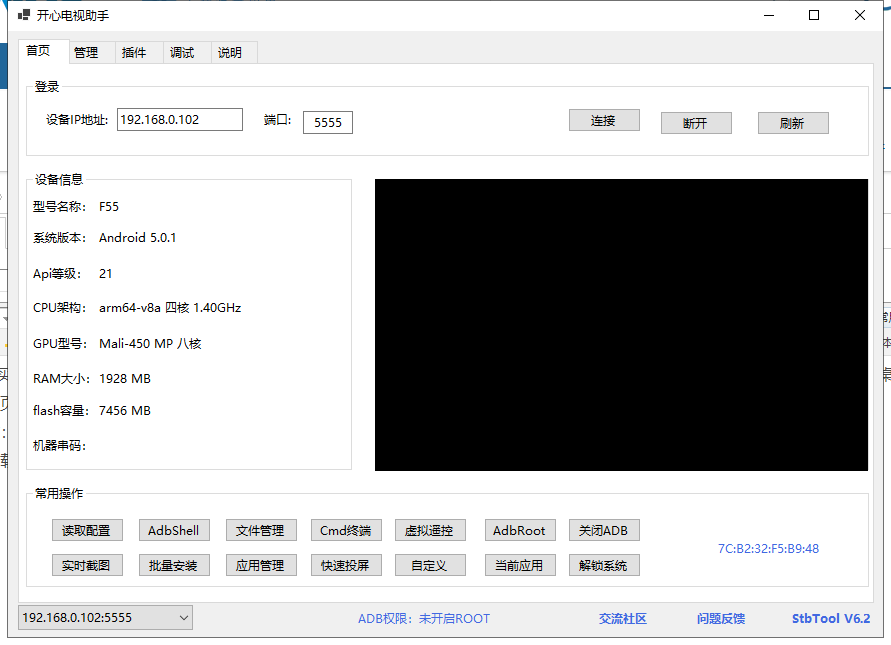Show the 当前应用
Screen dimensions: 891x645
[521, 565]
